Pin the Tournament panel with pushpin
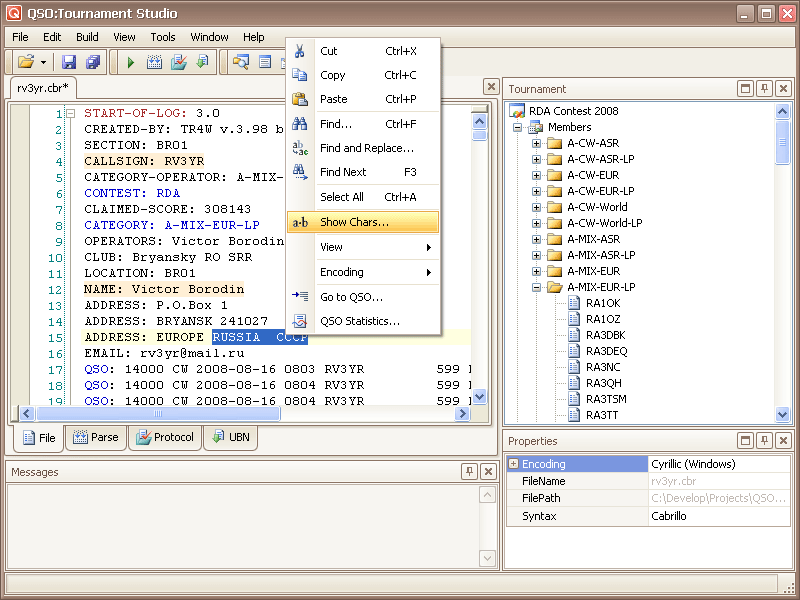 tap(764, 89)
